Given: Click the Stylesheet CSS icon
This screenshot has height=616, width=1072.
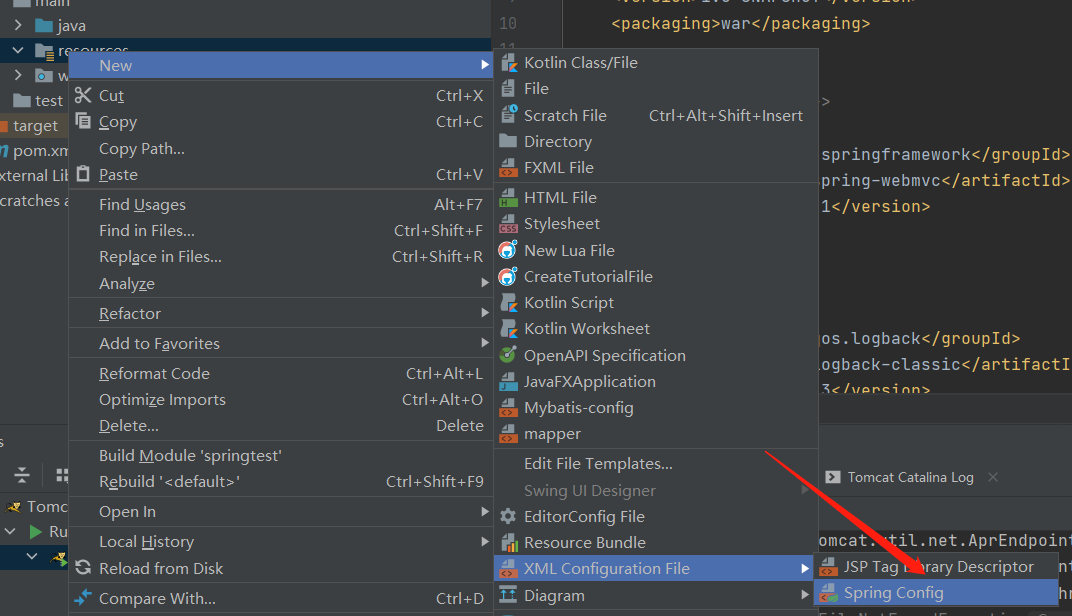Looking at the screenshot, I should tap(508, 224).
